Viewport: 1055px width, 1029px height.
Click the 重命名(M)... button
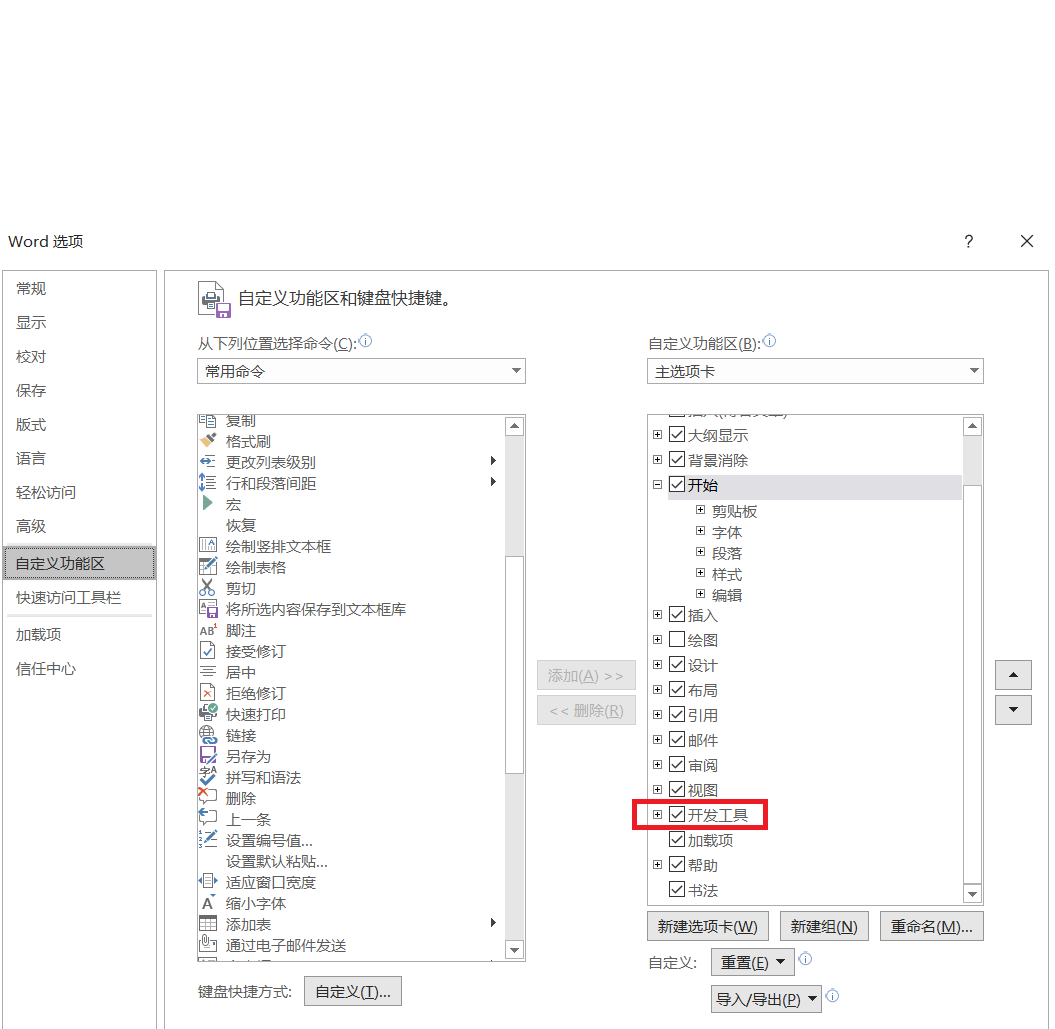[x=931, y=927]
